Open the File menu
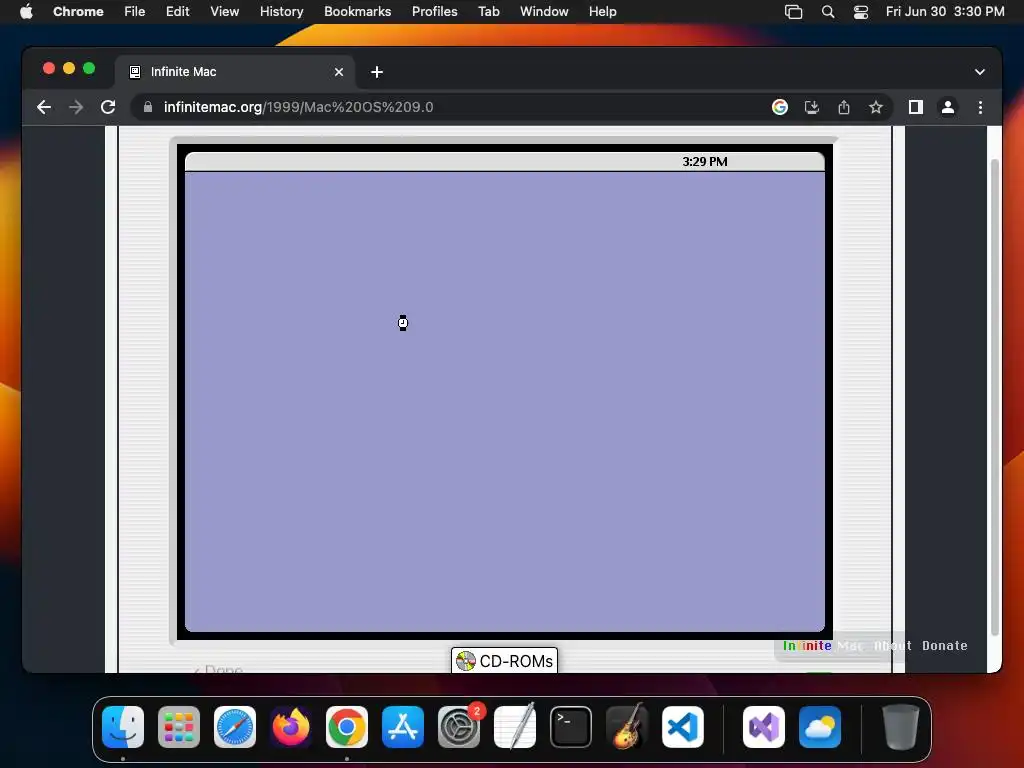The width and height of the screenshot is (1024, 768). point(135,11)
